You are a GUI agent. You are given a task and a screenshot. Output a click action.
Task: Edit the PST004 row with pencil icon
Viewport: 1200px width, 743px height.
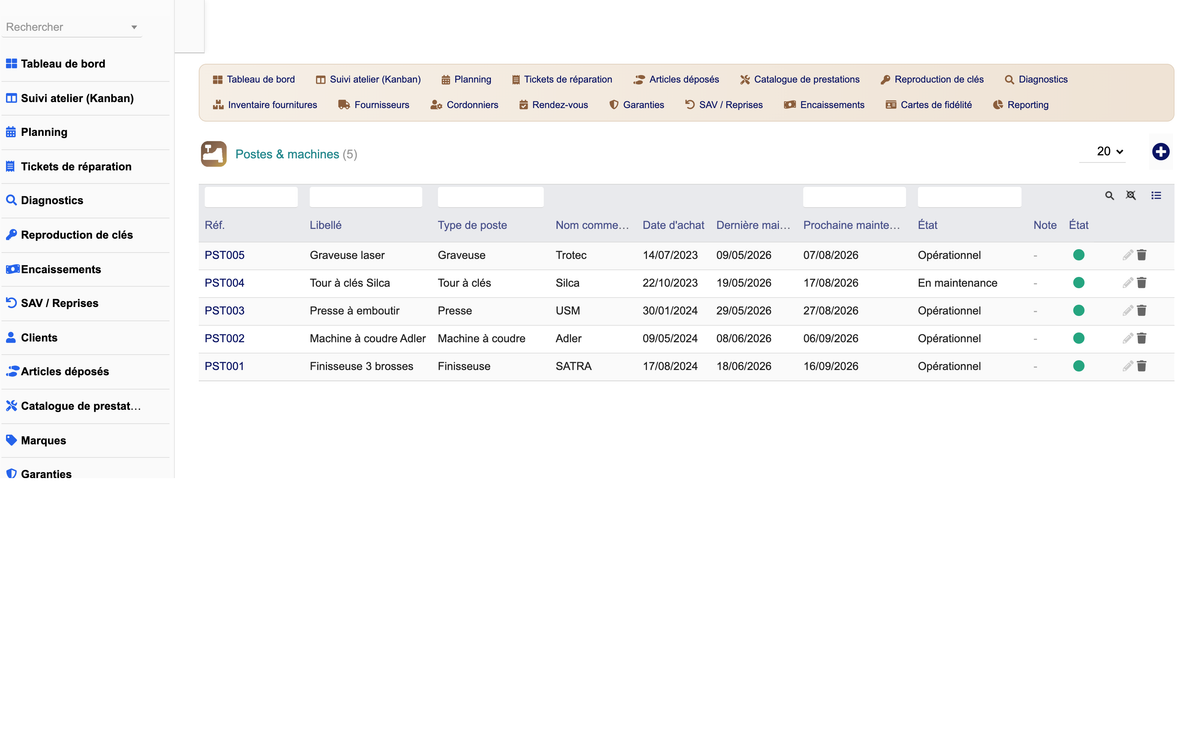pyautogui.click(x=1127, y=283)
